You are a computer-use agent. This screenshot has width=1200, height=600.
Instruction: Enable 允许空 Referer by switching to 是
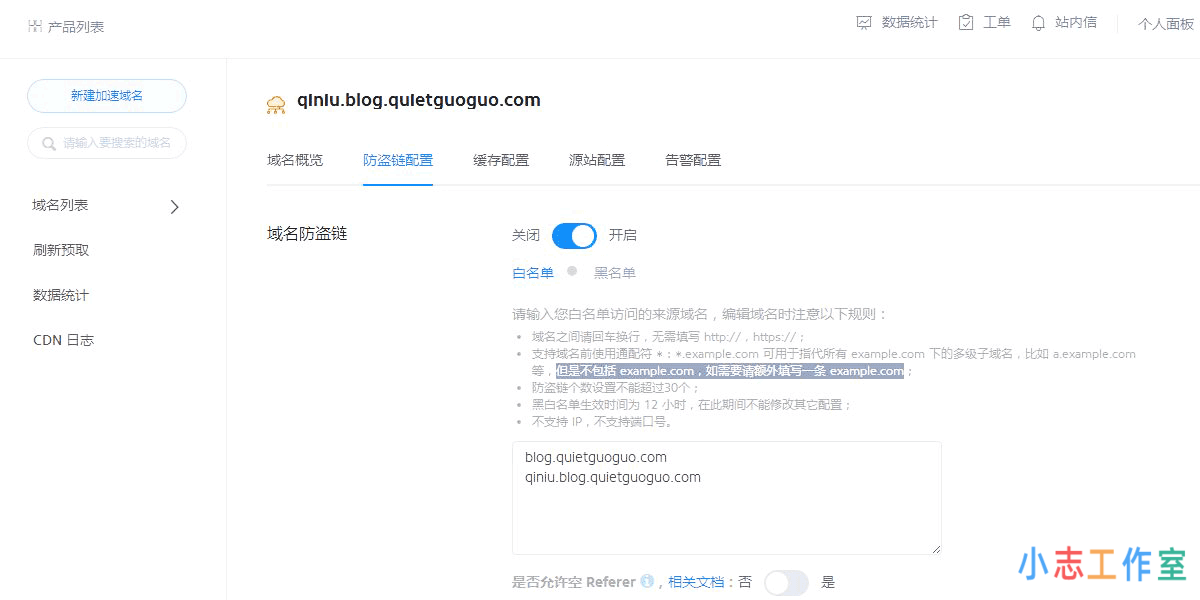[x=787, y=581]
